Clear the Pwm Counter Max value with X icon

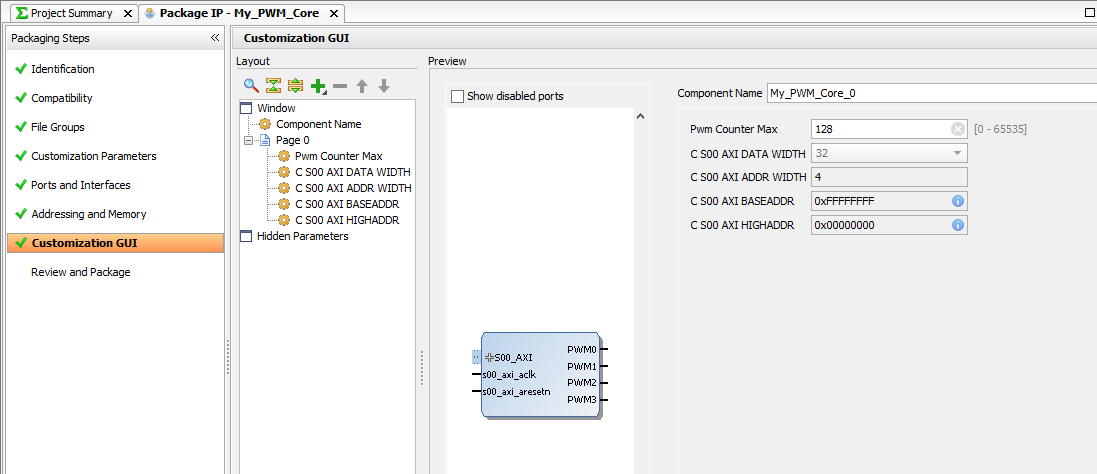pos(958,129)
